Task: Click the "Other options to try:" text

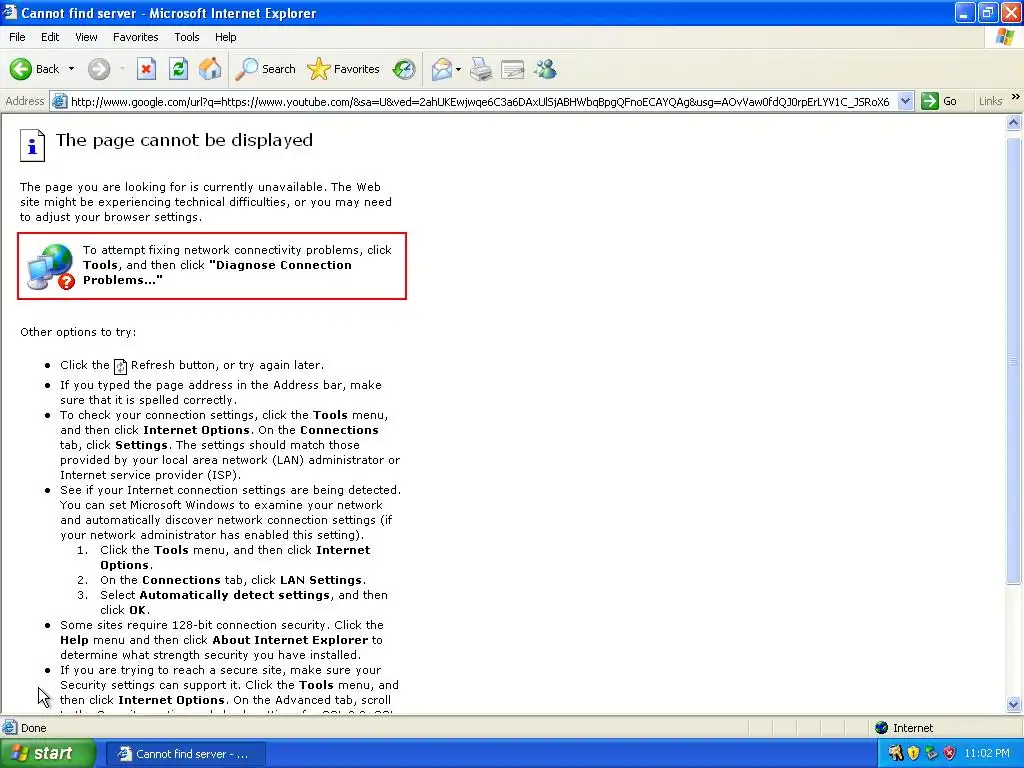Action: point(78,332)
